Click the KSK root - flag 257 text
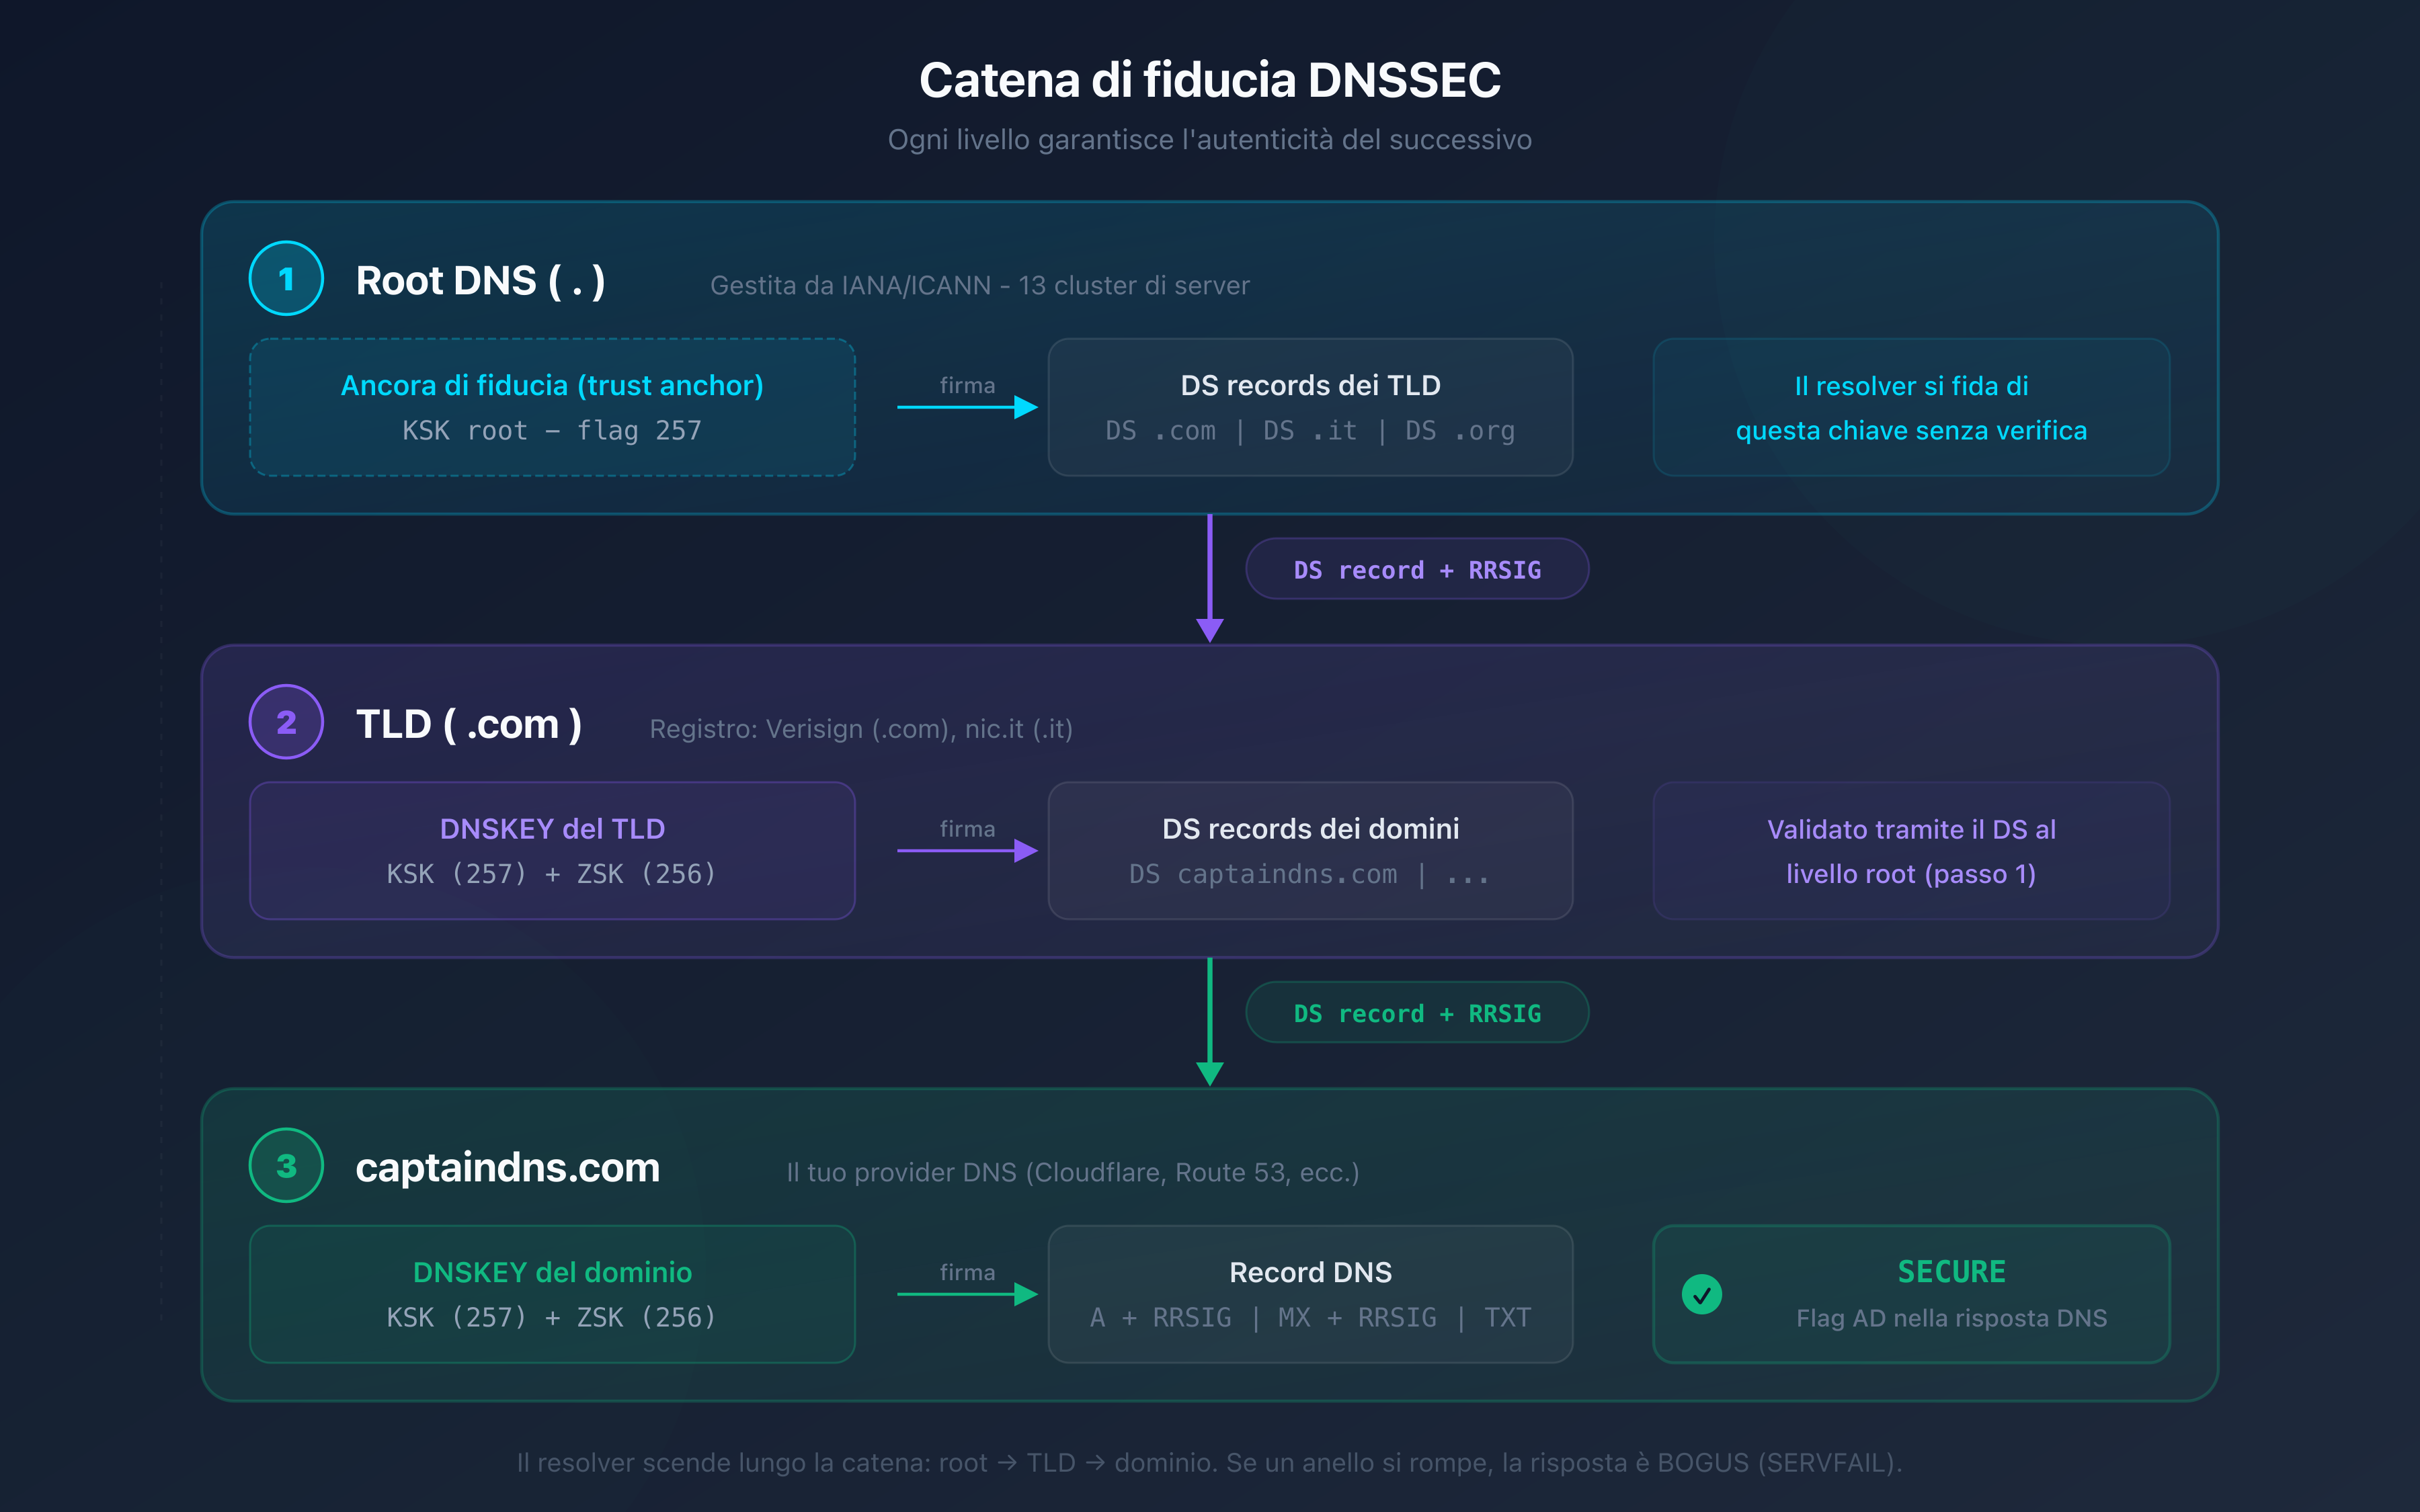Image resolution: width=2420 pixels, height=1512 pixels. click(552, 430)
